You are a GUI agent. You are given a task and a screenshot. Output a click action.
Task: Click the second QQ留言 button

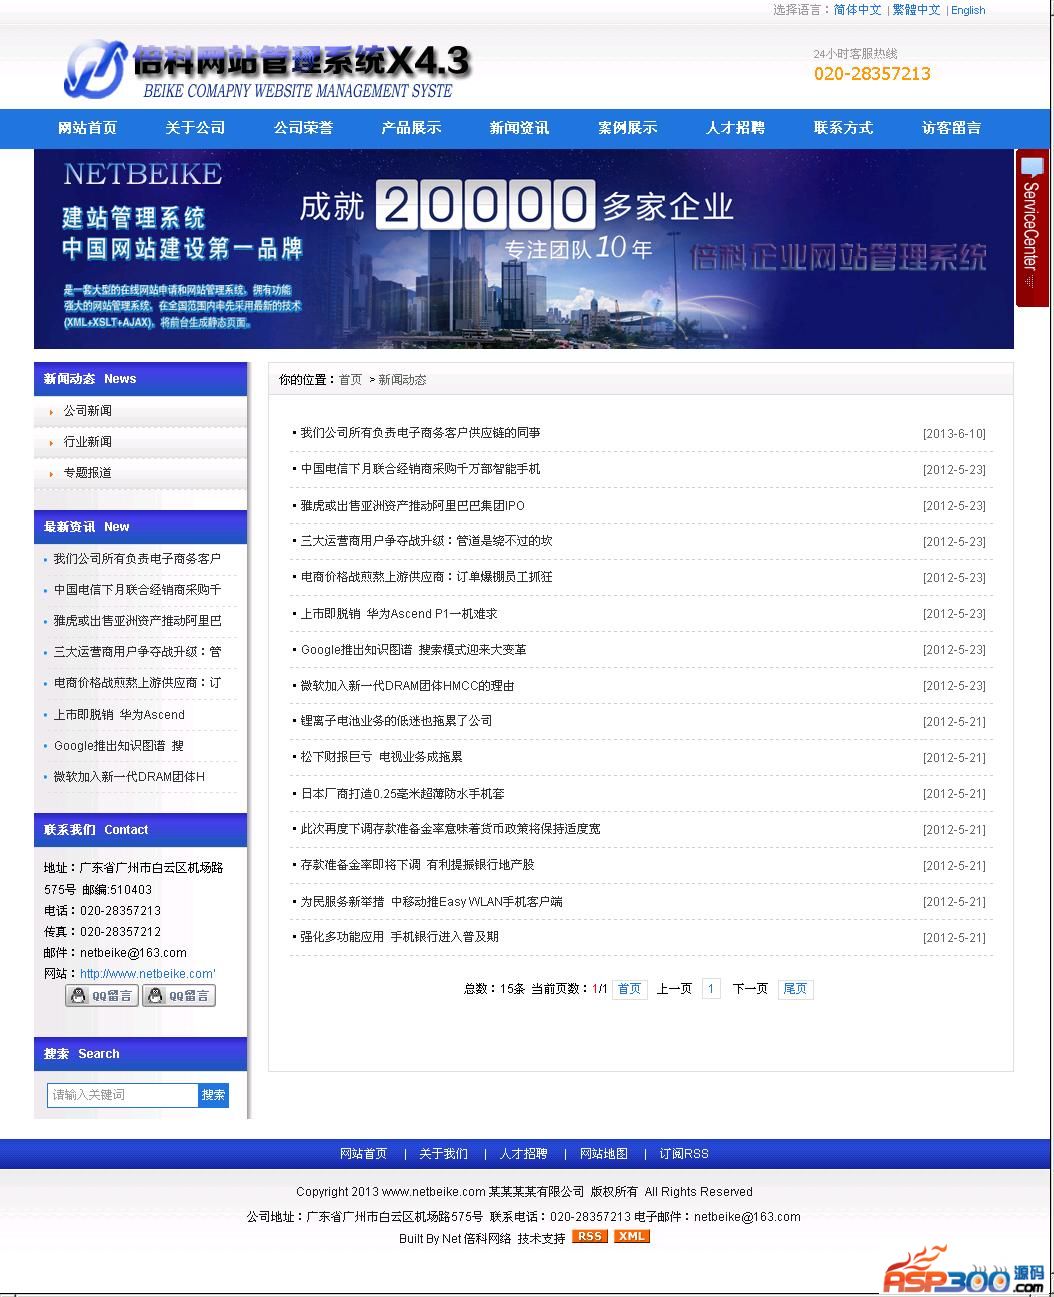(179, 996)
